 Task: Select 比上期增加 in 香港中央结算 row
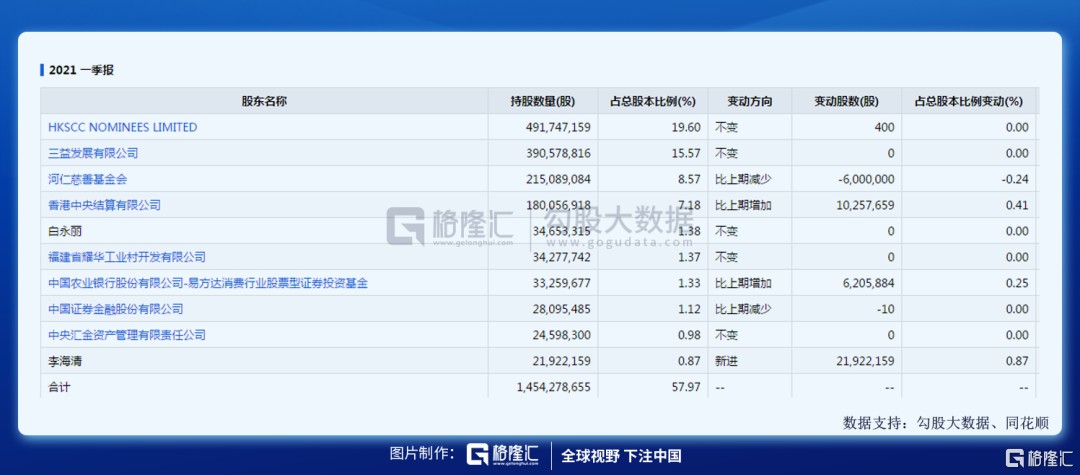744,205
